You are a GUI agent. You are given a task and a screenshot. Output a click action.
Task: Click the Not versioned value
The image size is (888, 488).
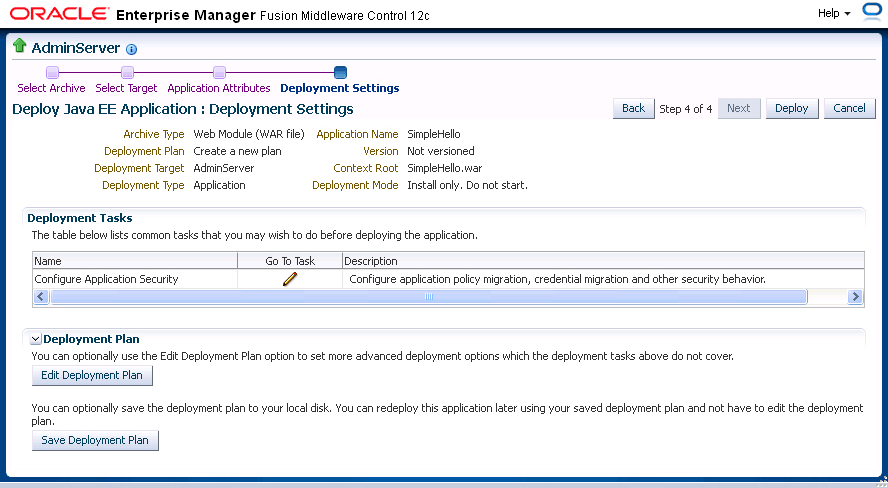pyautogui.click(x=441, y=151)
